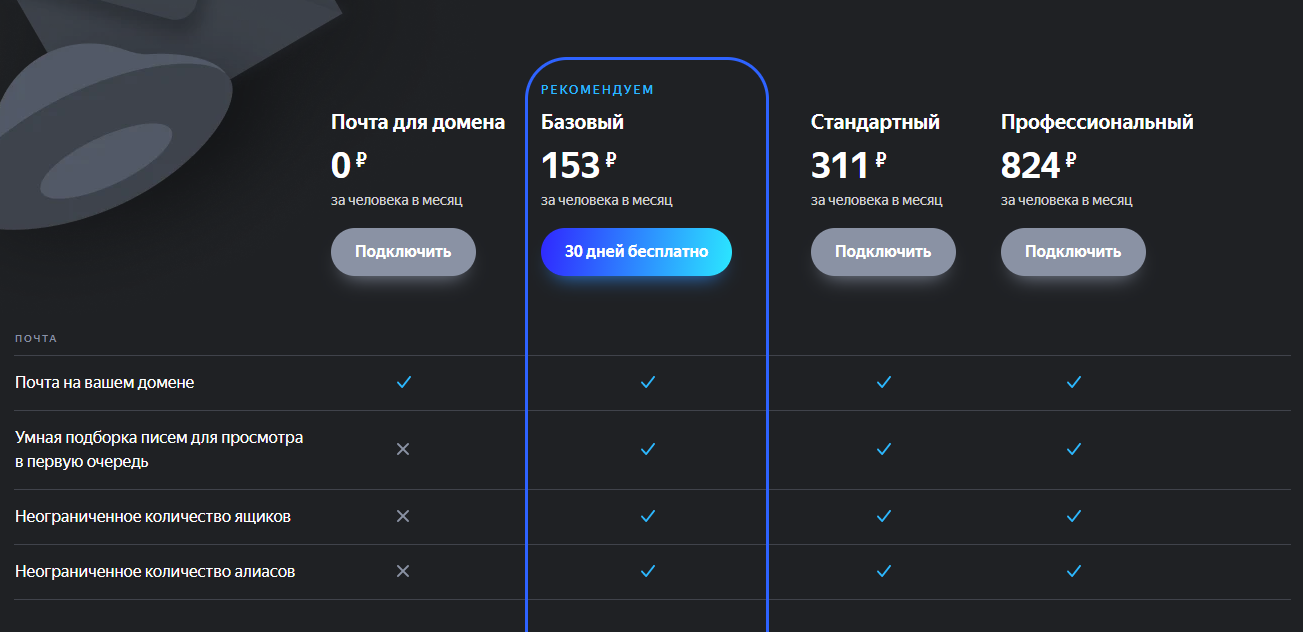Select the Базовый plan title

[x=582, y=123]
